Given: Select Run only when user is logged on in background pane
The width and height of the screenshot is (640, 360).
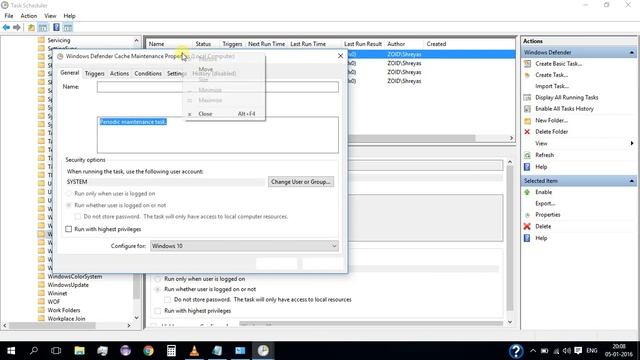Looking at the screenshot, I should click(158, 279).
